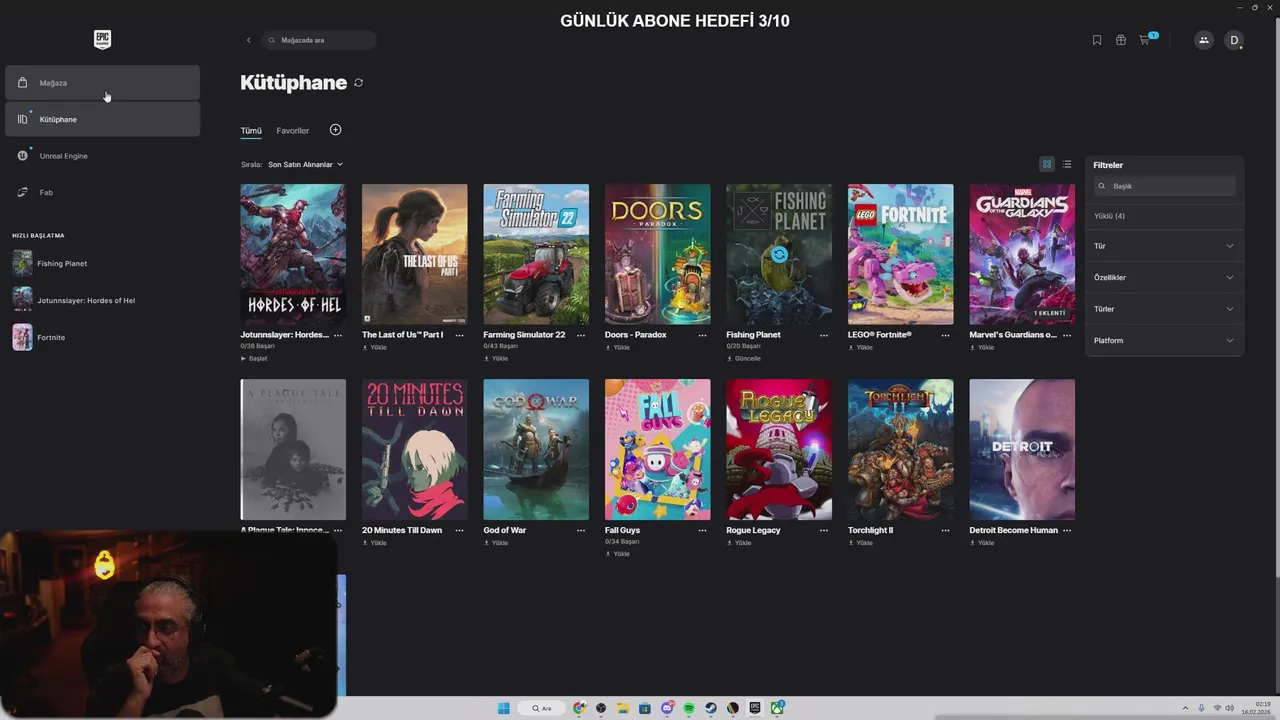This screenshot has width=1280, height=720.
Task: Open Marvel's Guardians of the Galaxy cover
Action: (1022, 254)
